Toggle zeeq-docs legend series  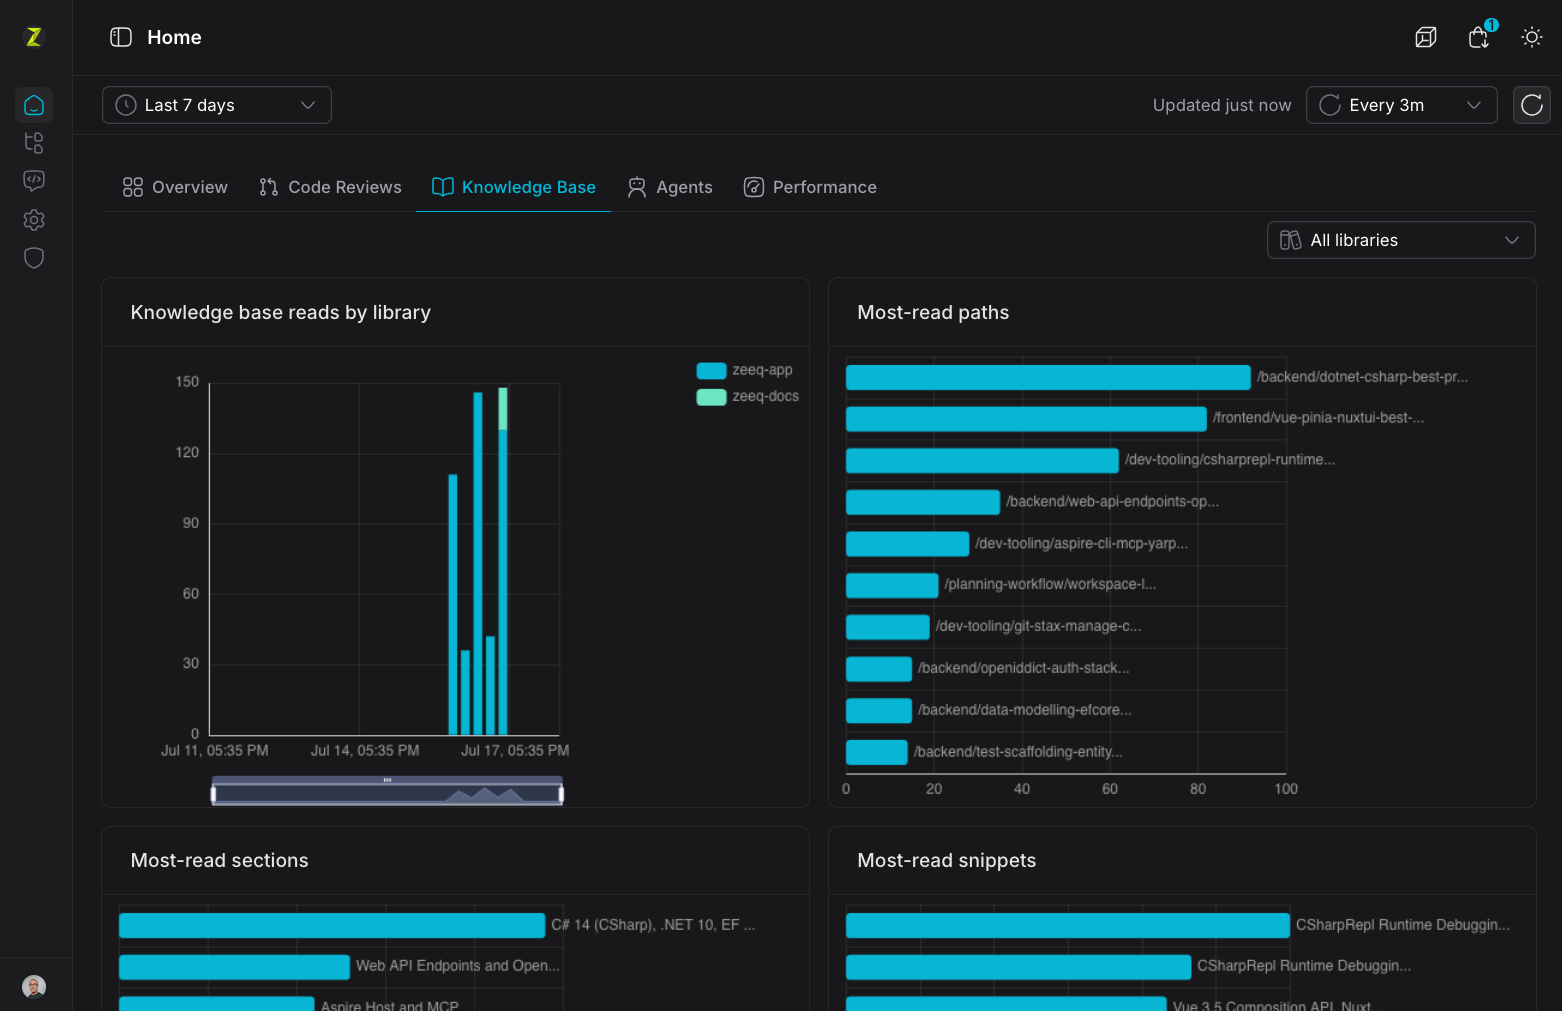(x=748, y=396)
